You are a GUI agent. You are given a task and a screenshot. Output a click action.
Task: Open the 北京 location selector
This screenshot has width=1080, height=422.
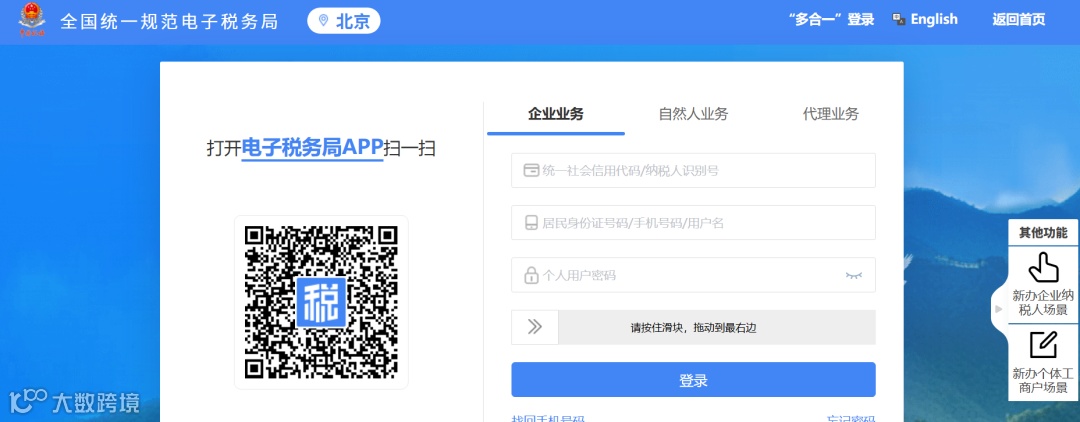[344, 21]
